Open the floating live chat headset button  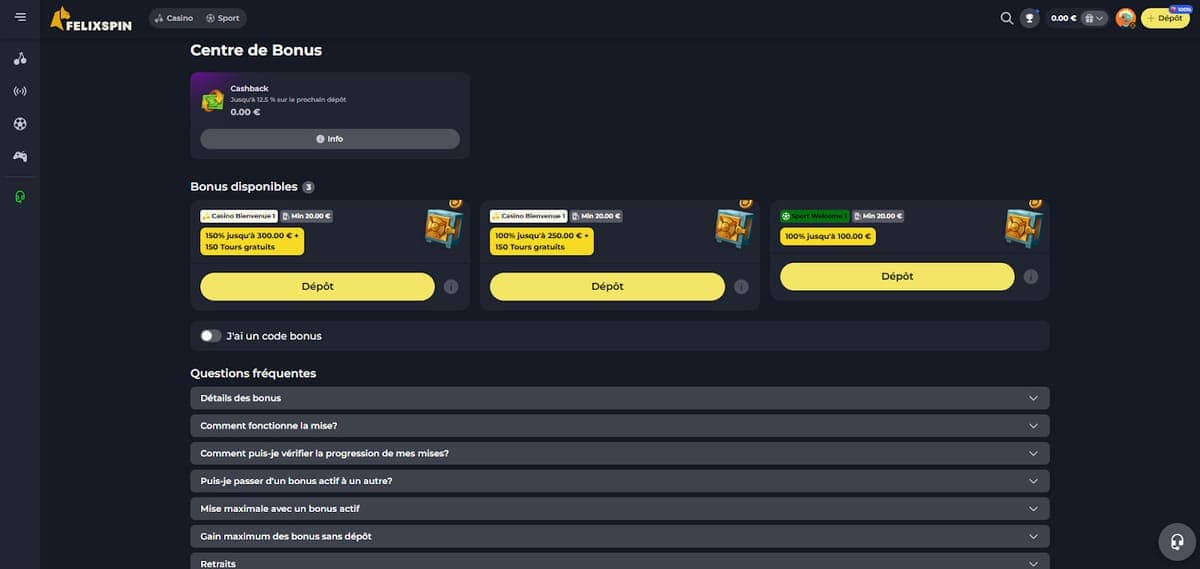[1177, 541]
